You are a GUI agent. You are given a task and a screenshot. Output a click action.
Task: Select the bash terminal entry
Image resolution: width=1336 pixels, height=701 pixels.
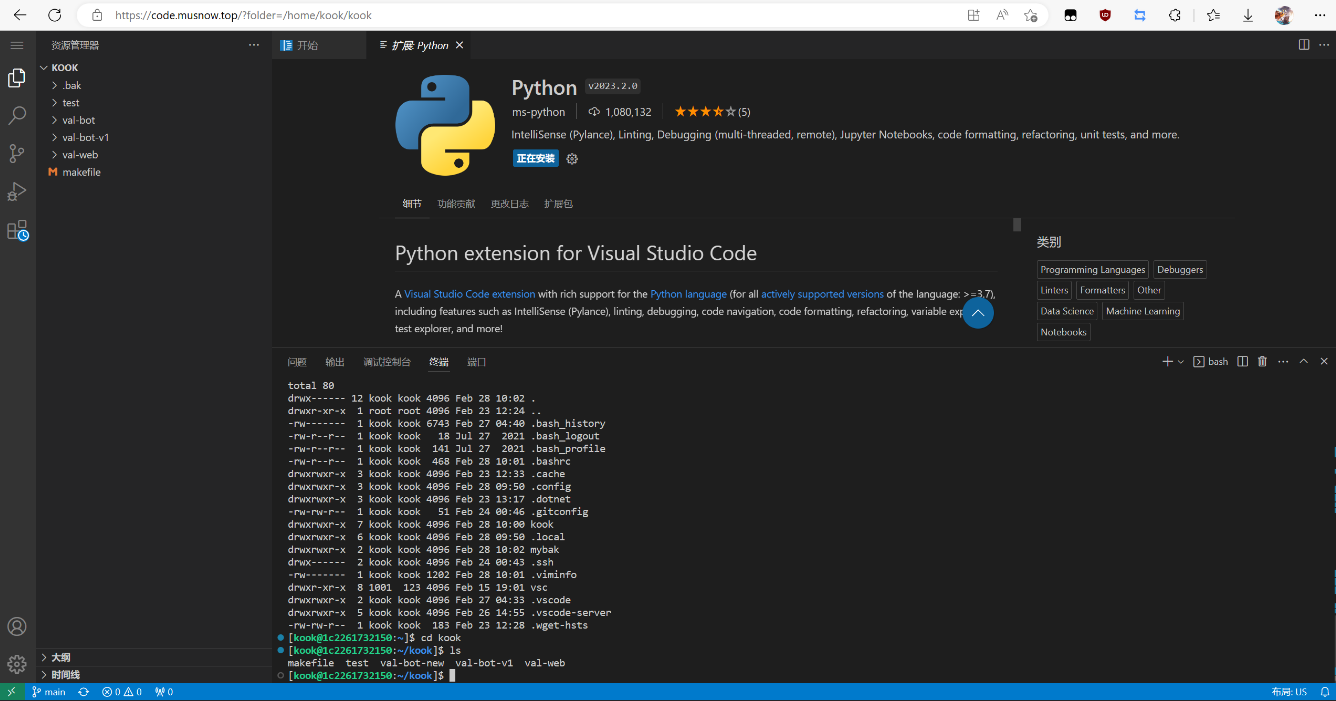tap(1211, 362)
